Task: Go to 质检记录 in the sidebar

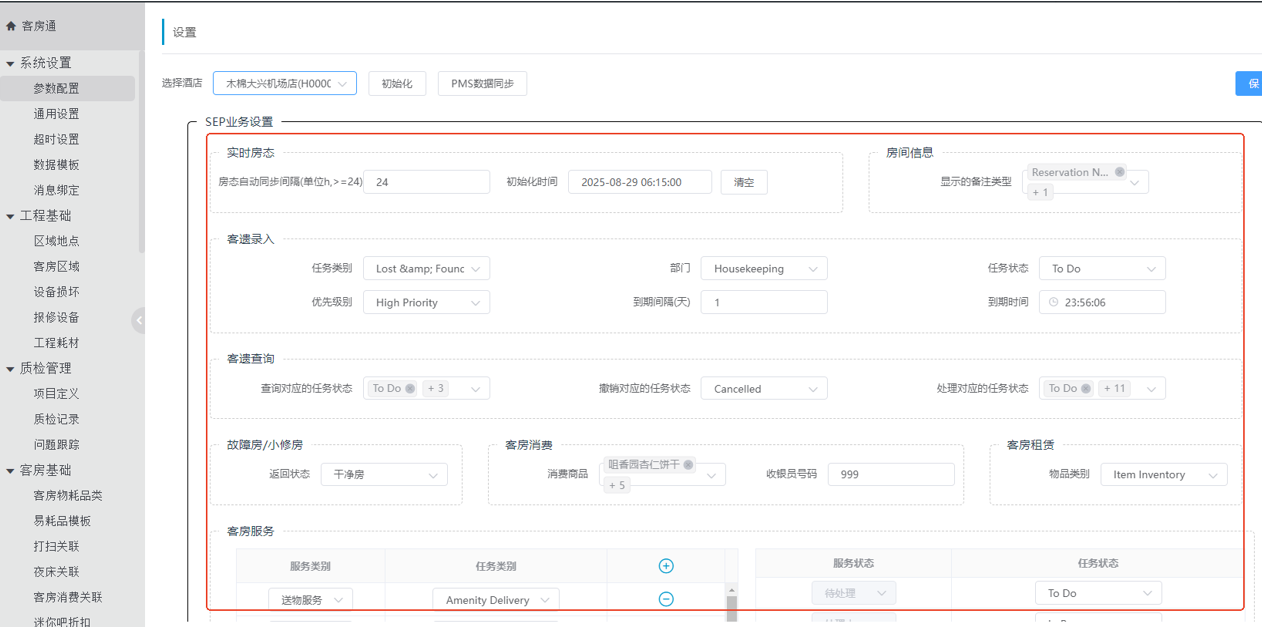Action: point(56,419)
